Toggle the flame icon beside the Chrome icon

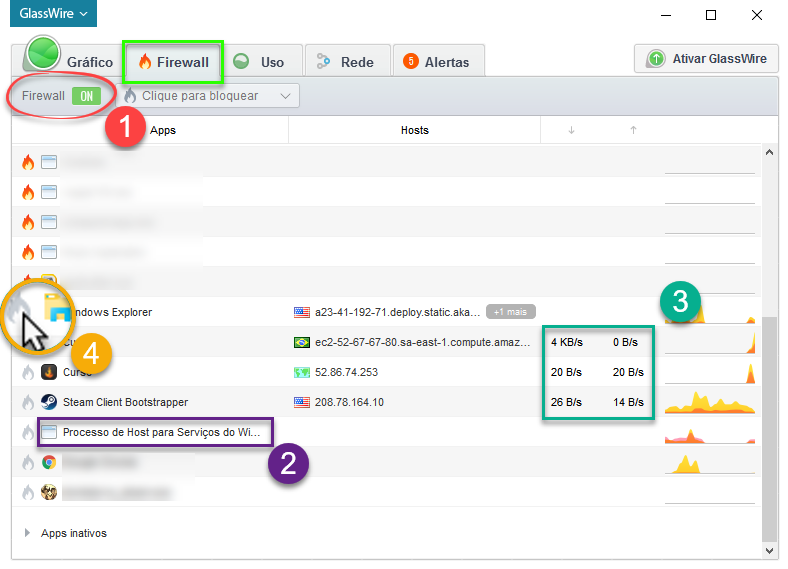tap(28, 462)
